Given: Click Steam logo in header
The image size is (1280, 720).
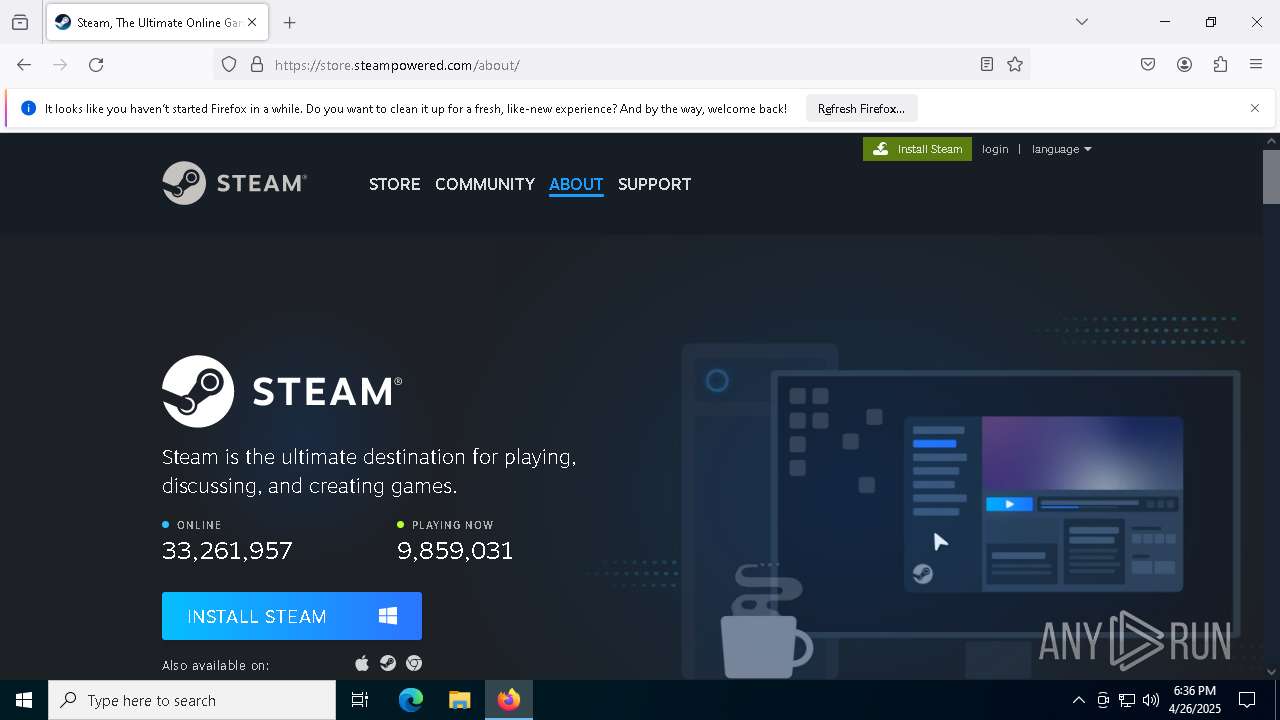Looking at the screenshot, I should (235, 183).
